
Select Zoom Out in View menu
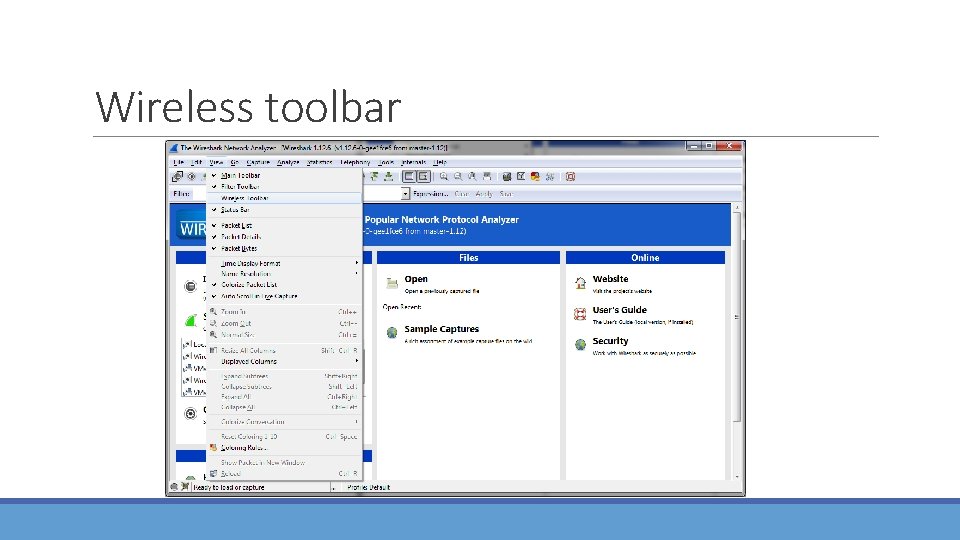[x=284, y=323]
